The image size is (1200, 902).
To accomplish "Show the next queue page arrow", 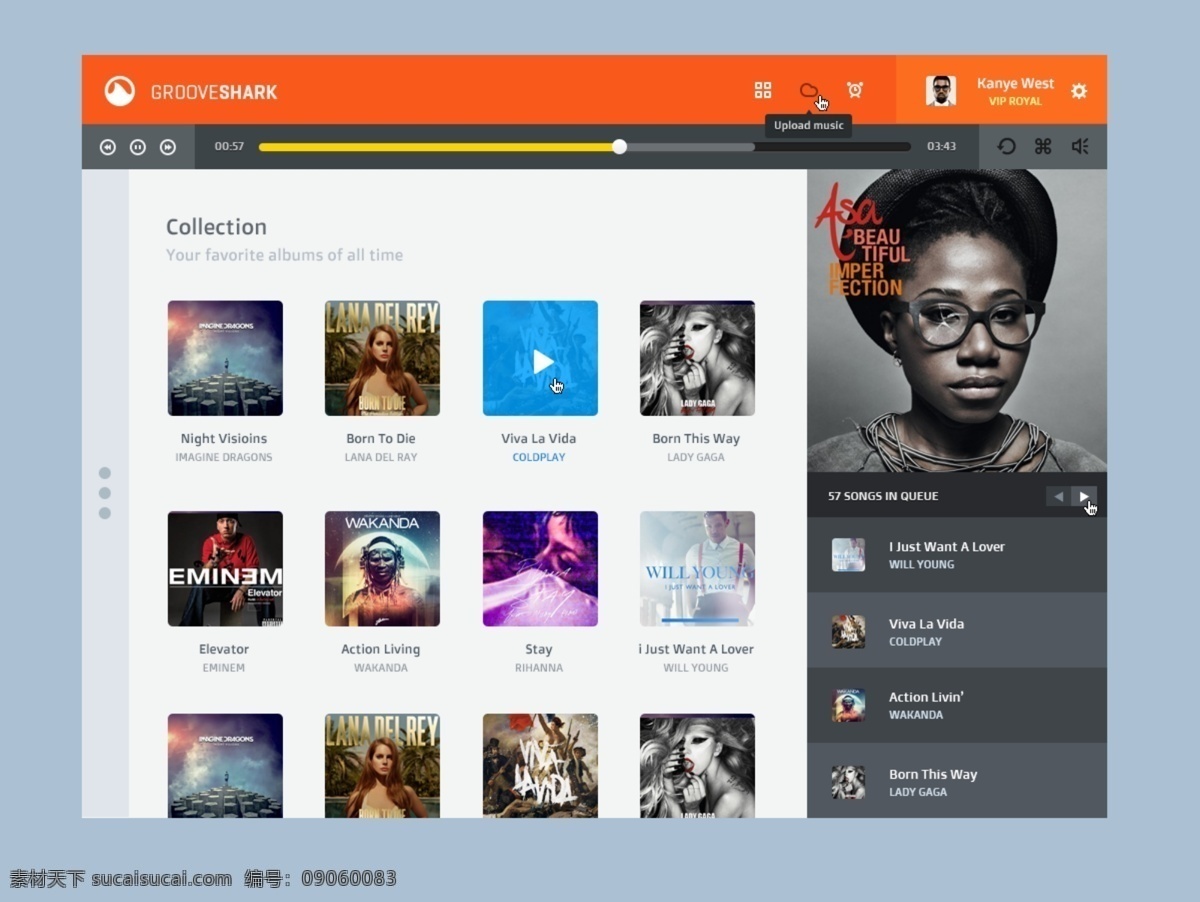I will [1084, 496].
